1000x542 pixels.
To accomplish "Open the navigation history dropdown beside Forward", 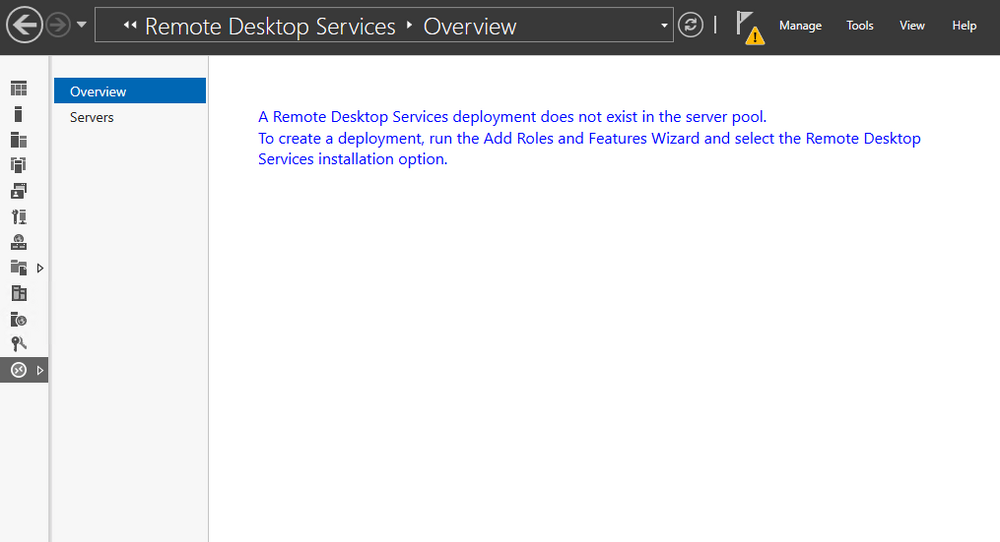I will pos(82,26).
